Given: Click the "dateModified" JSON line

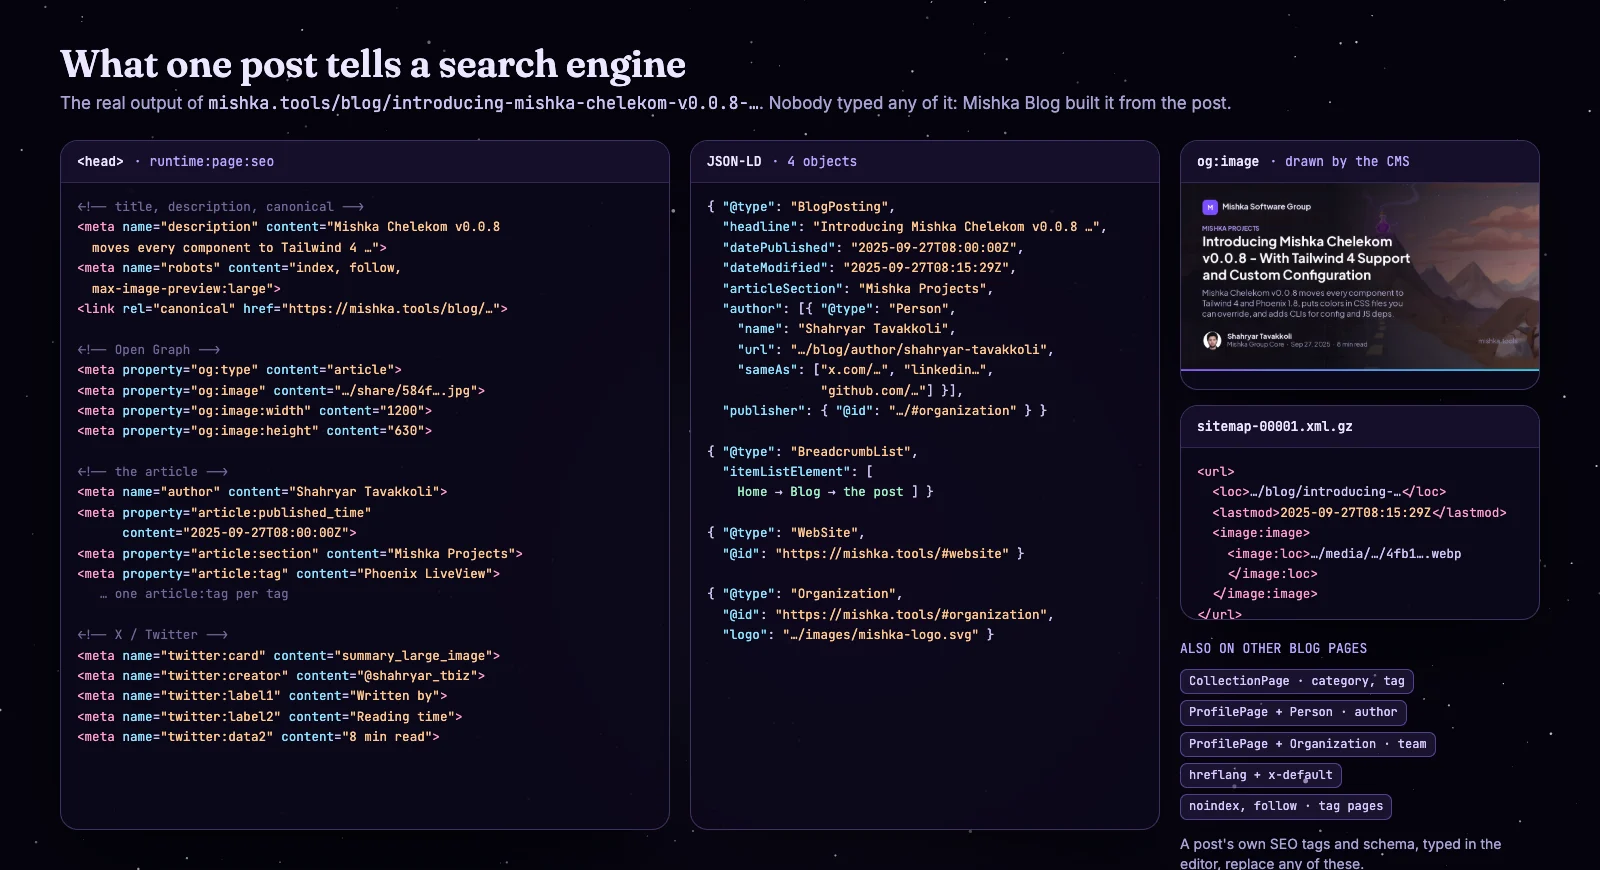Looking at the screenshot, I should [869, 268].
